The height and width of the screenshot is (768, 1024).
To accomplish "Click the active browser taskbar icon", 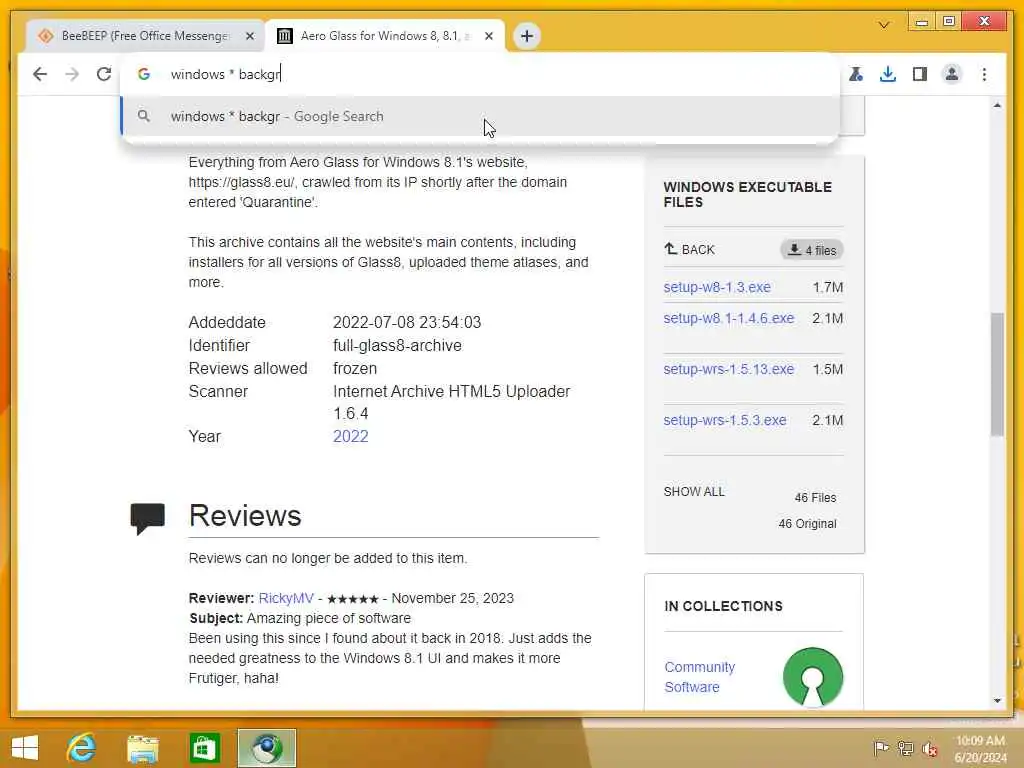I will click(x=266, y=748).
